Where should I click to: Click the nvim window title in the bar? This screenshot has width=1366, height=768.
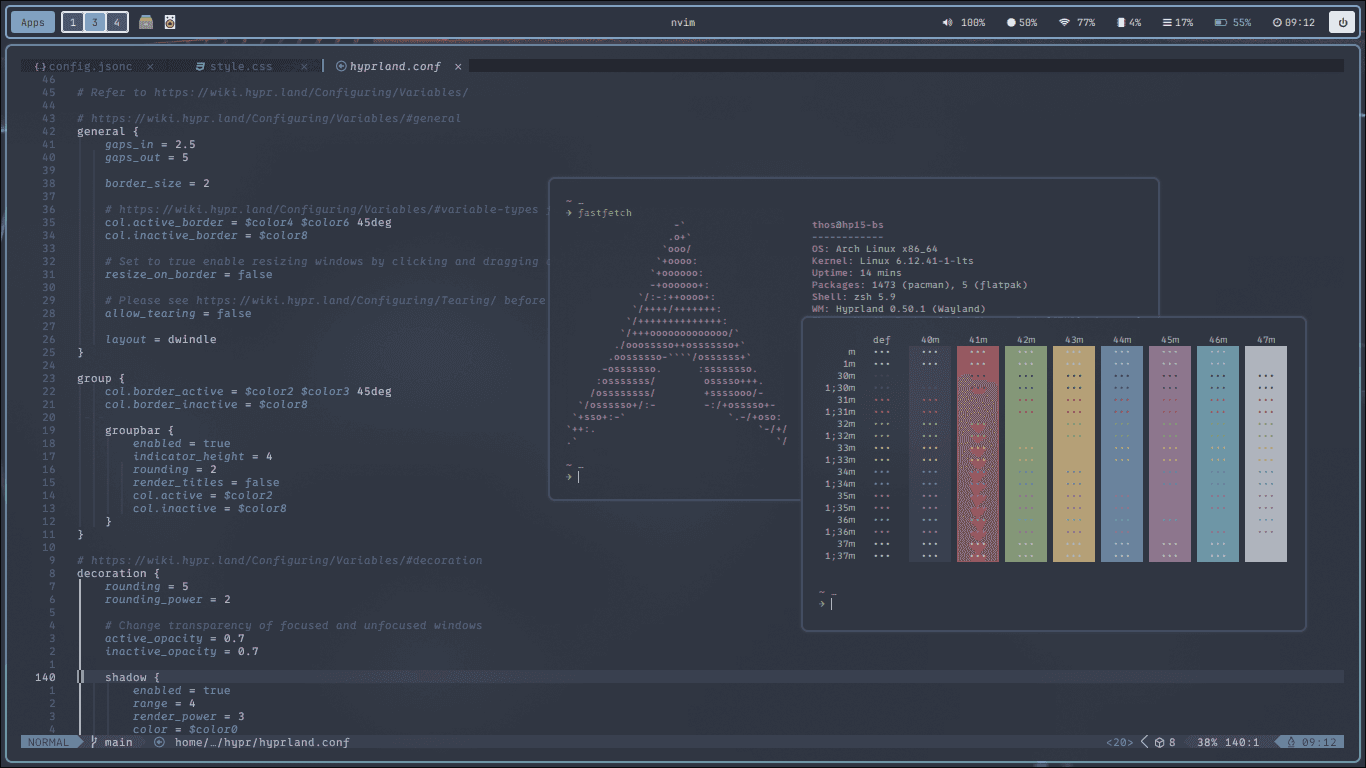coord(682,22)
